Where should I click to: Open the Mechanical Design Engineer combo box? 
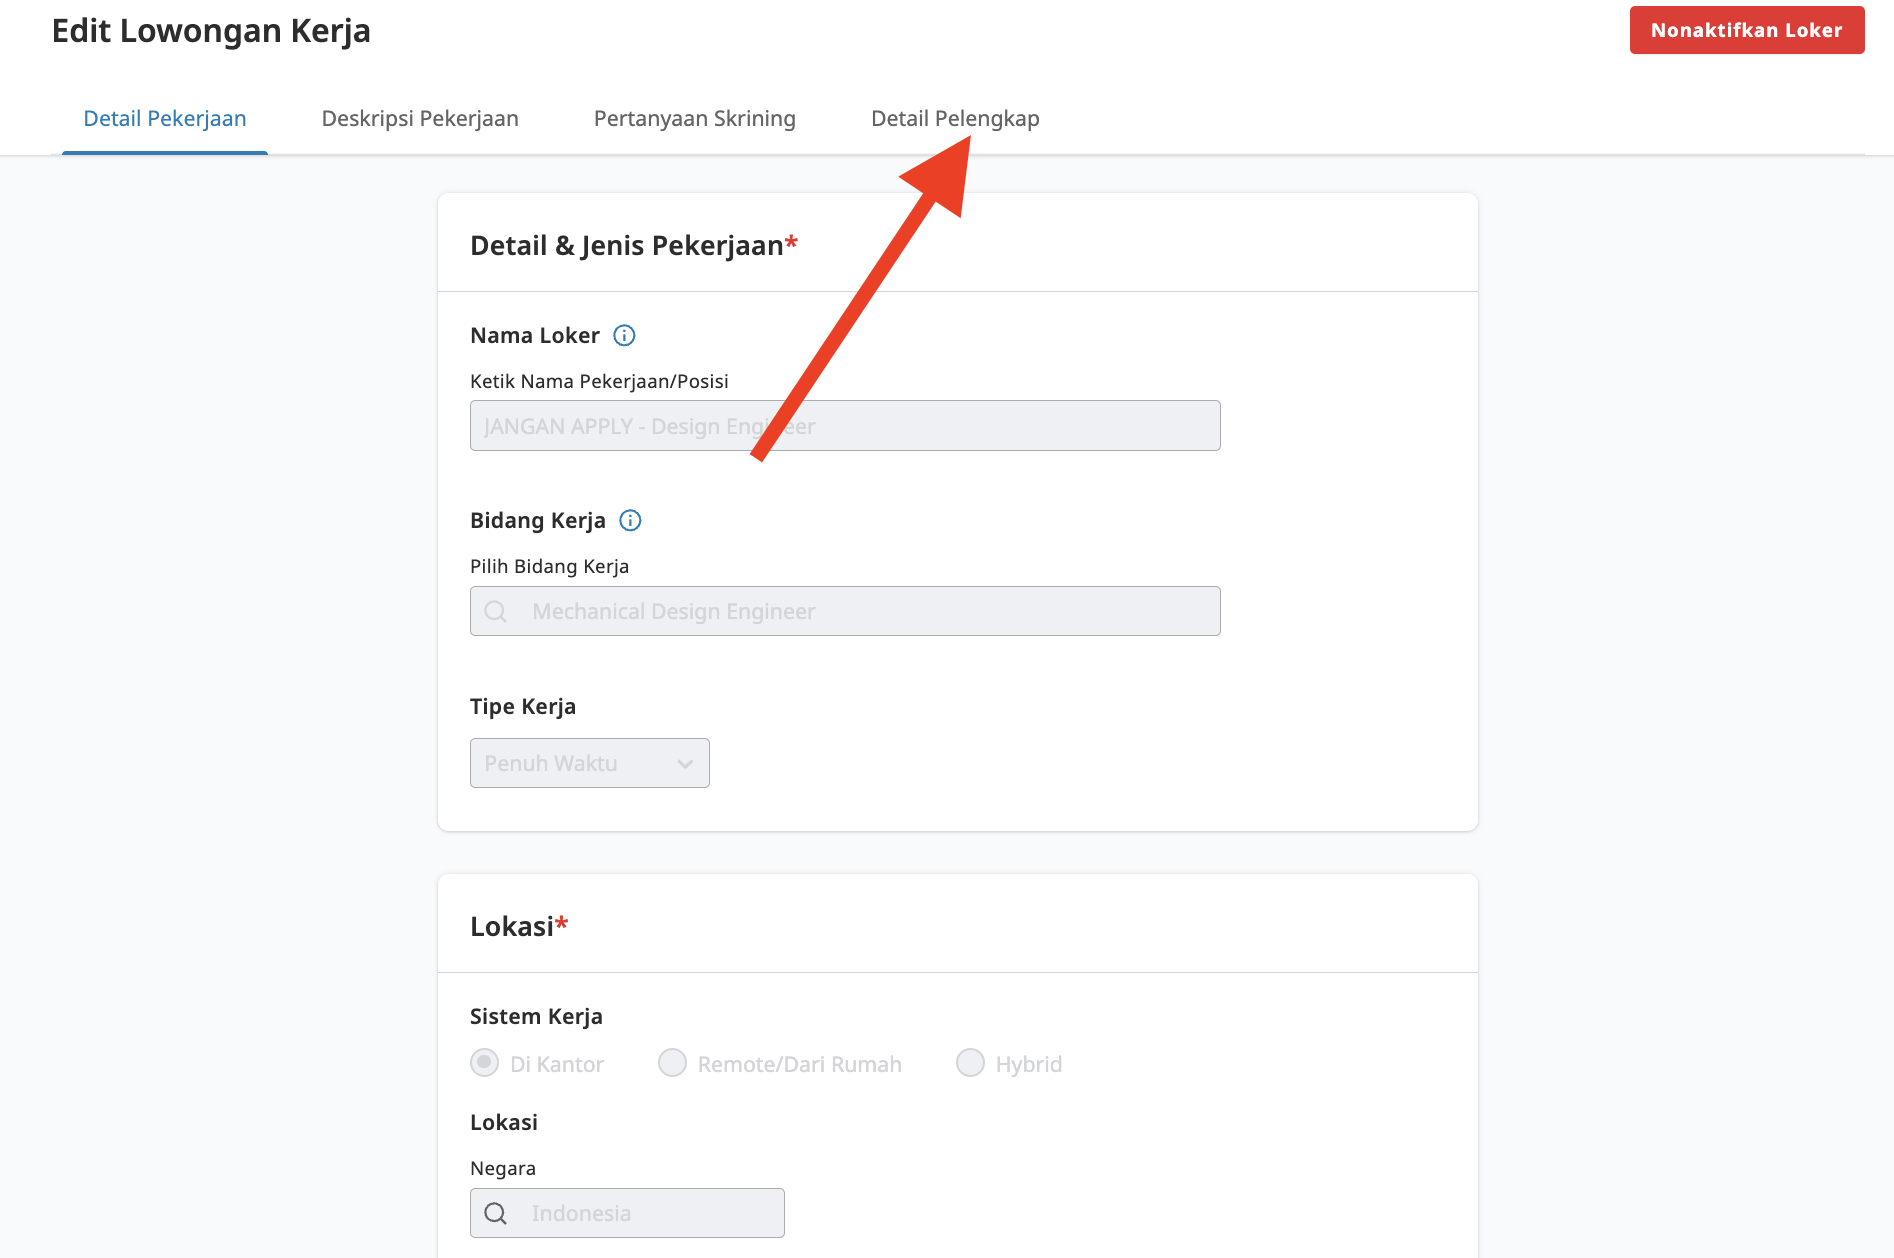(x=845, y=612)
